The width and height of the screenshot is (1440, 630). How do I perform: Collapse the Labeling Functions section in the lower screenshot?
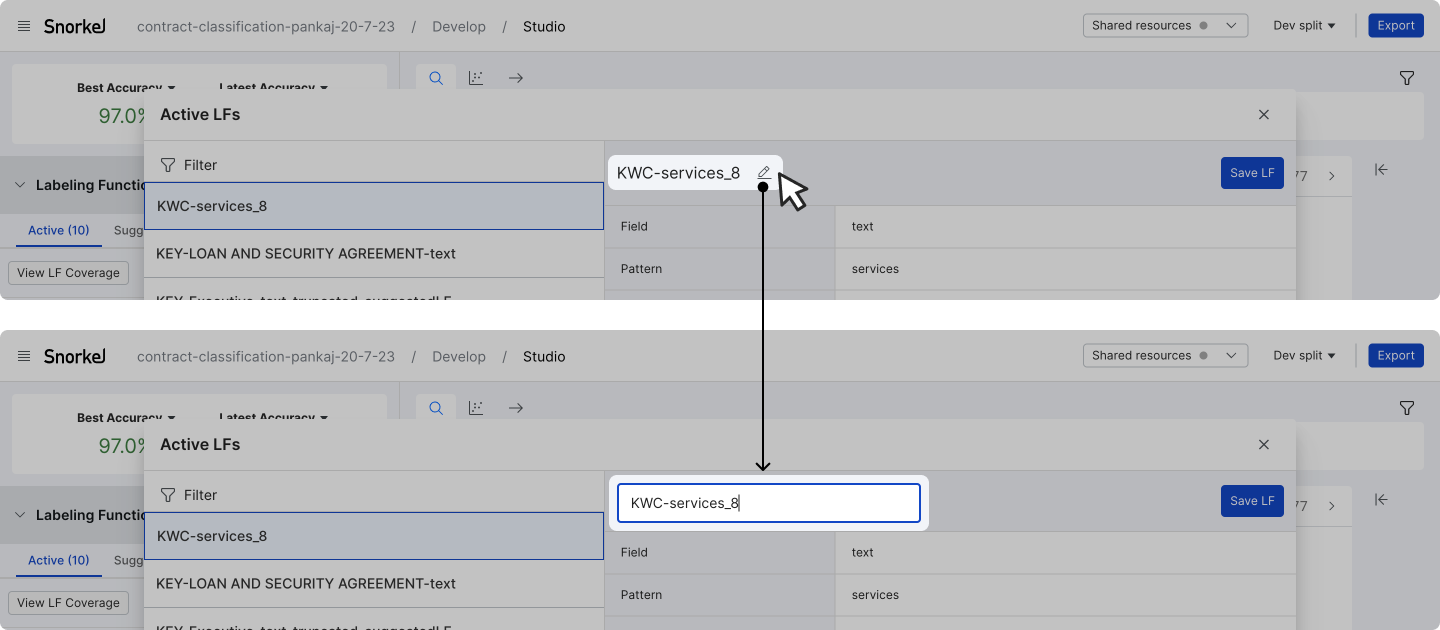[20, 515]
